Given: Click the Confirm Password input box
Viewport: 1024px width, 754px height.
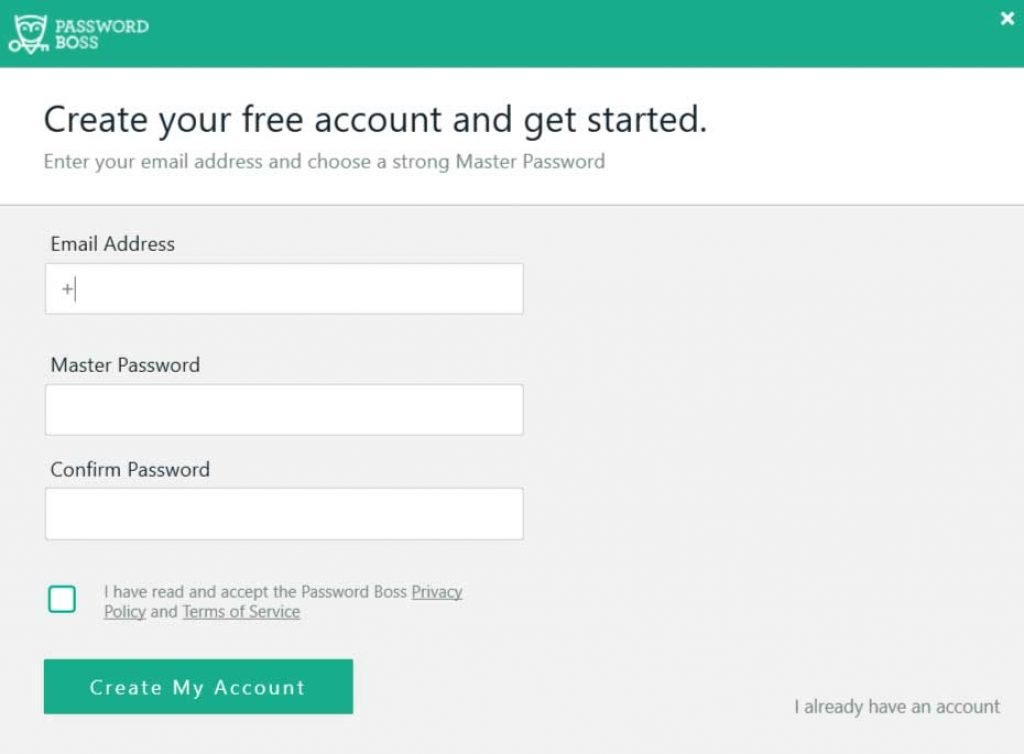Looking at the screenshot, I should click(x=283, y=513).
